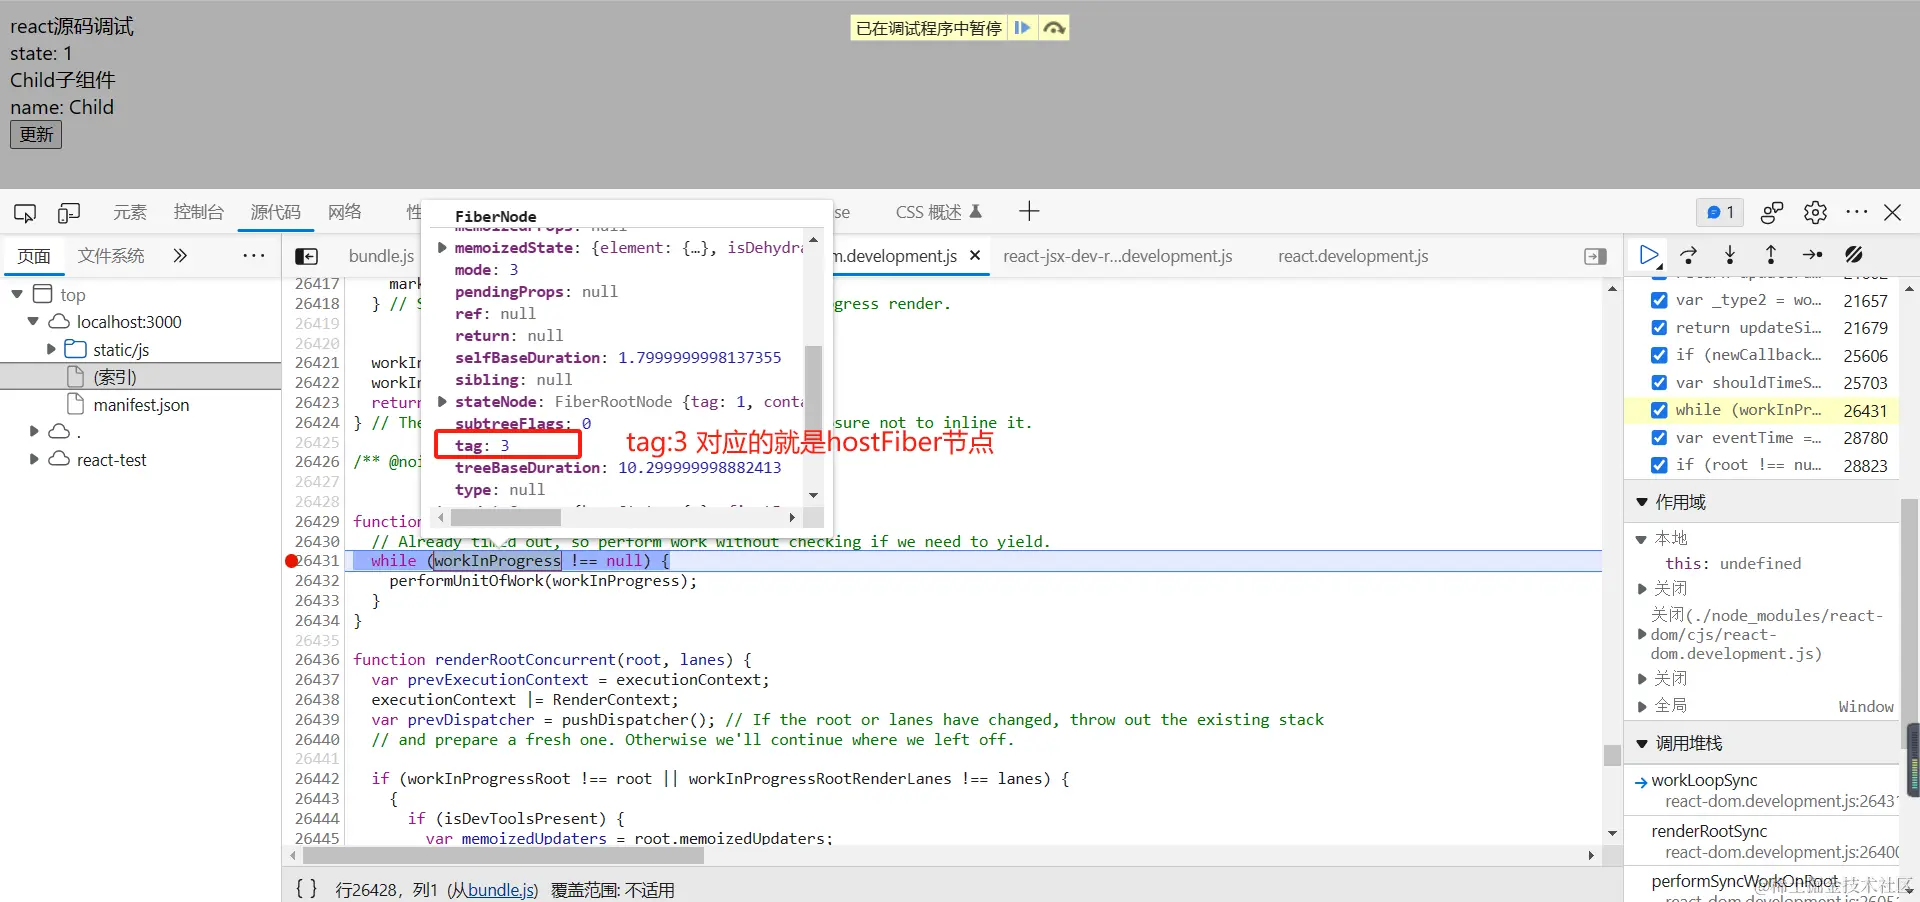
Task: Follow the bundle.js source link in status bar
Action: (500, 890)
